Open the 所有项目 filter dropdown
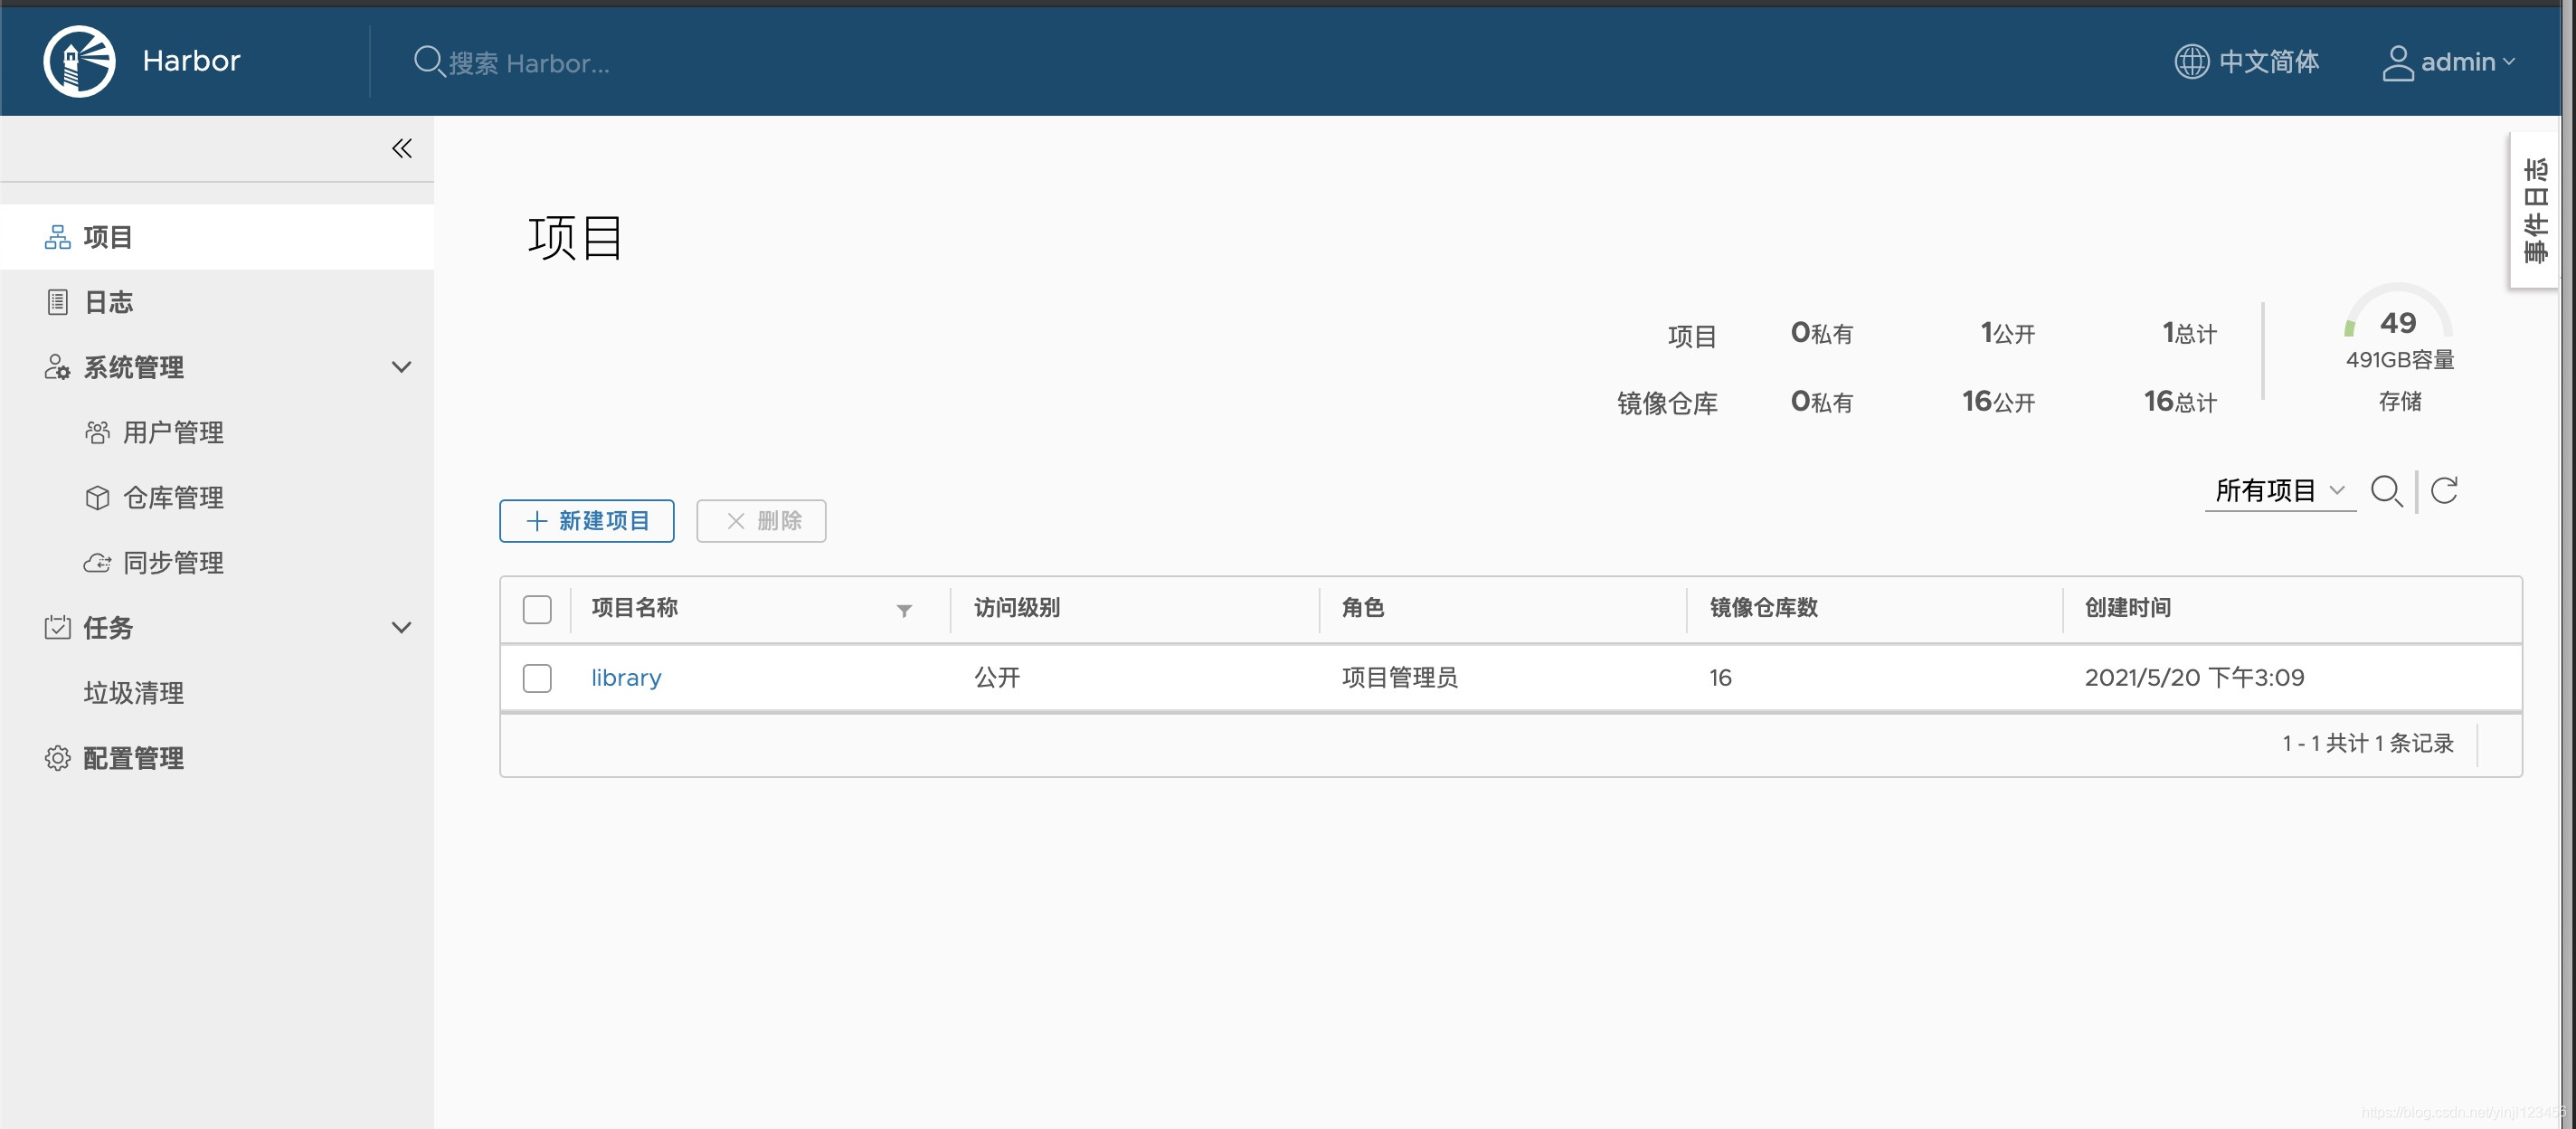 (x=2280, y=491)
